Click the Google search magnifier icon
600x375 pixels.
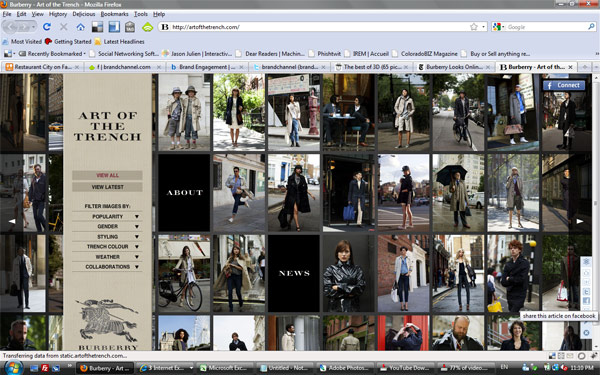591,27
